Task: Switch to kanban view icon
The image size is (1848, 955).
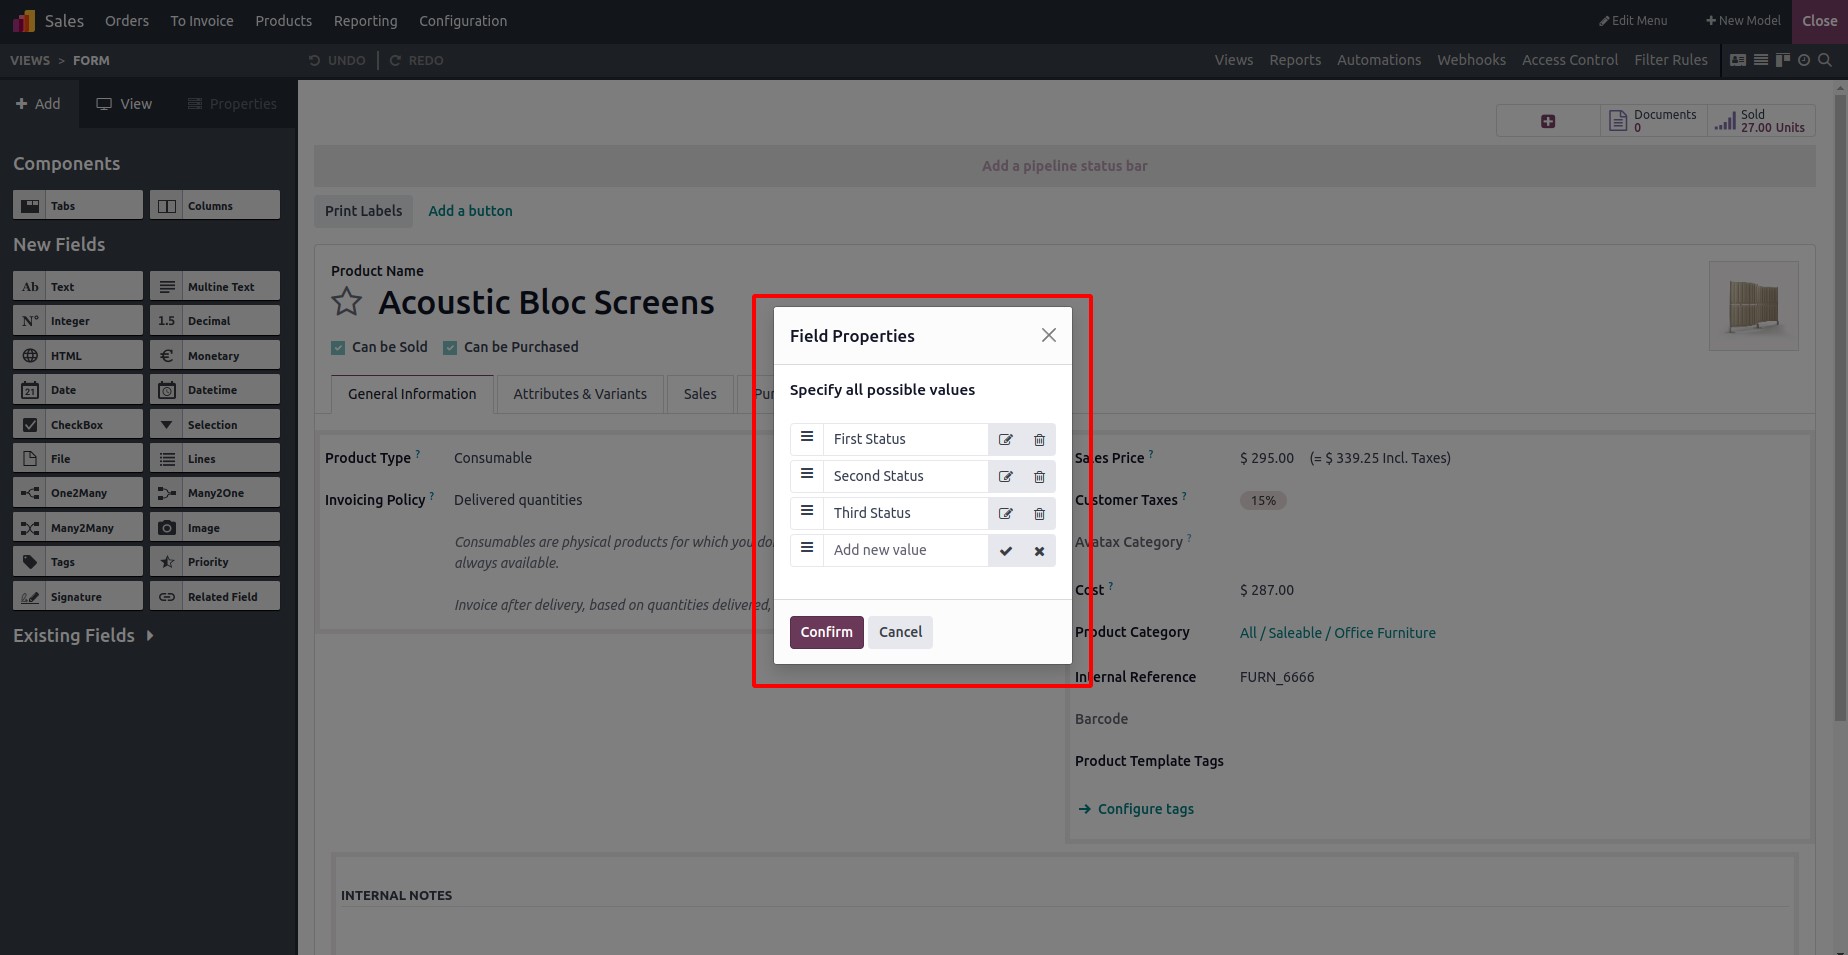Action: (x=1782, y=60)
